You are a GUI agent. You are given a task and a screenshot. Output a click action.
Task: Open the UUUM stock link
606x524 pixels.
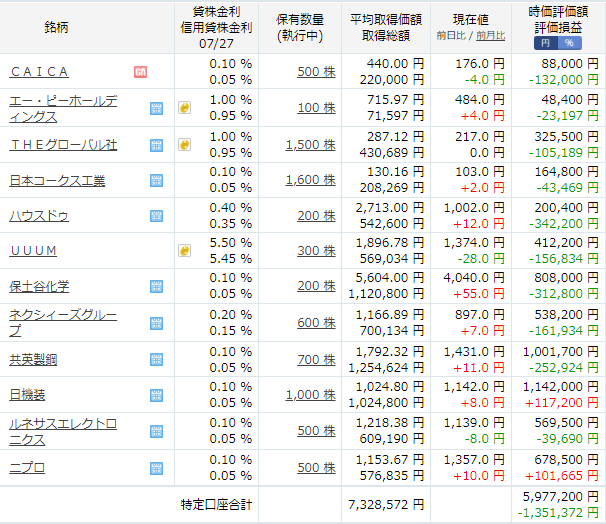(33, 251)
